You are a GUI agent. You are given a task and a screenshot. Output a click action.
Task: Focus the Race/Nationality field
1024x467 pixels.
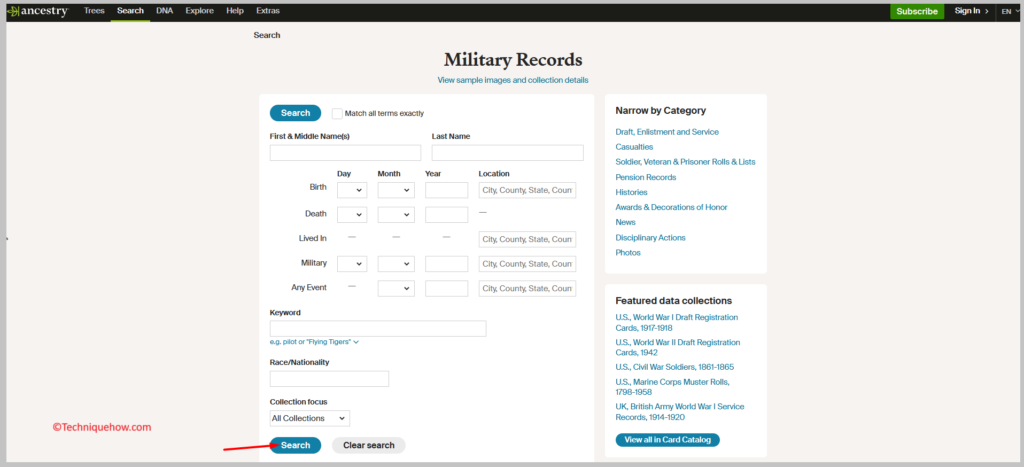click(x=329, y=379)
